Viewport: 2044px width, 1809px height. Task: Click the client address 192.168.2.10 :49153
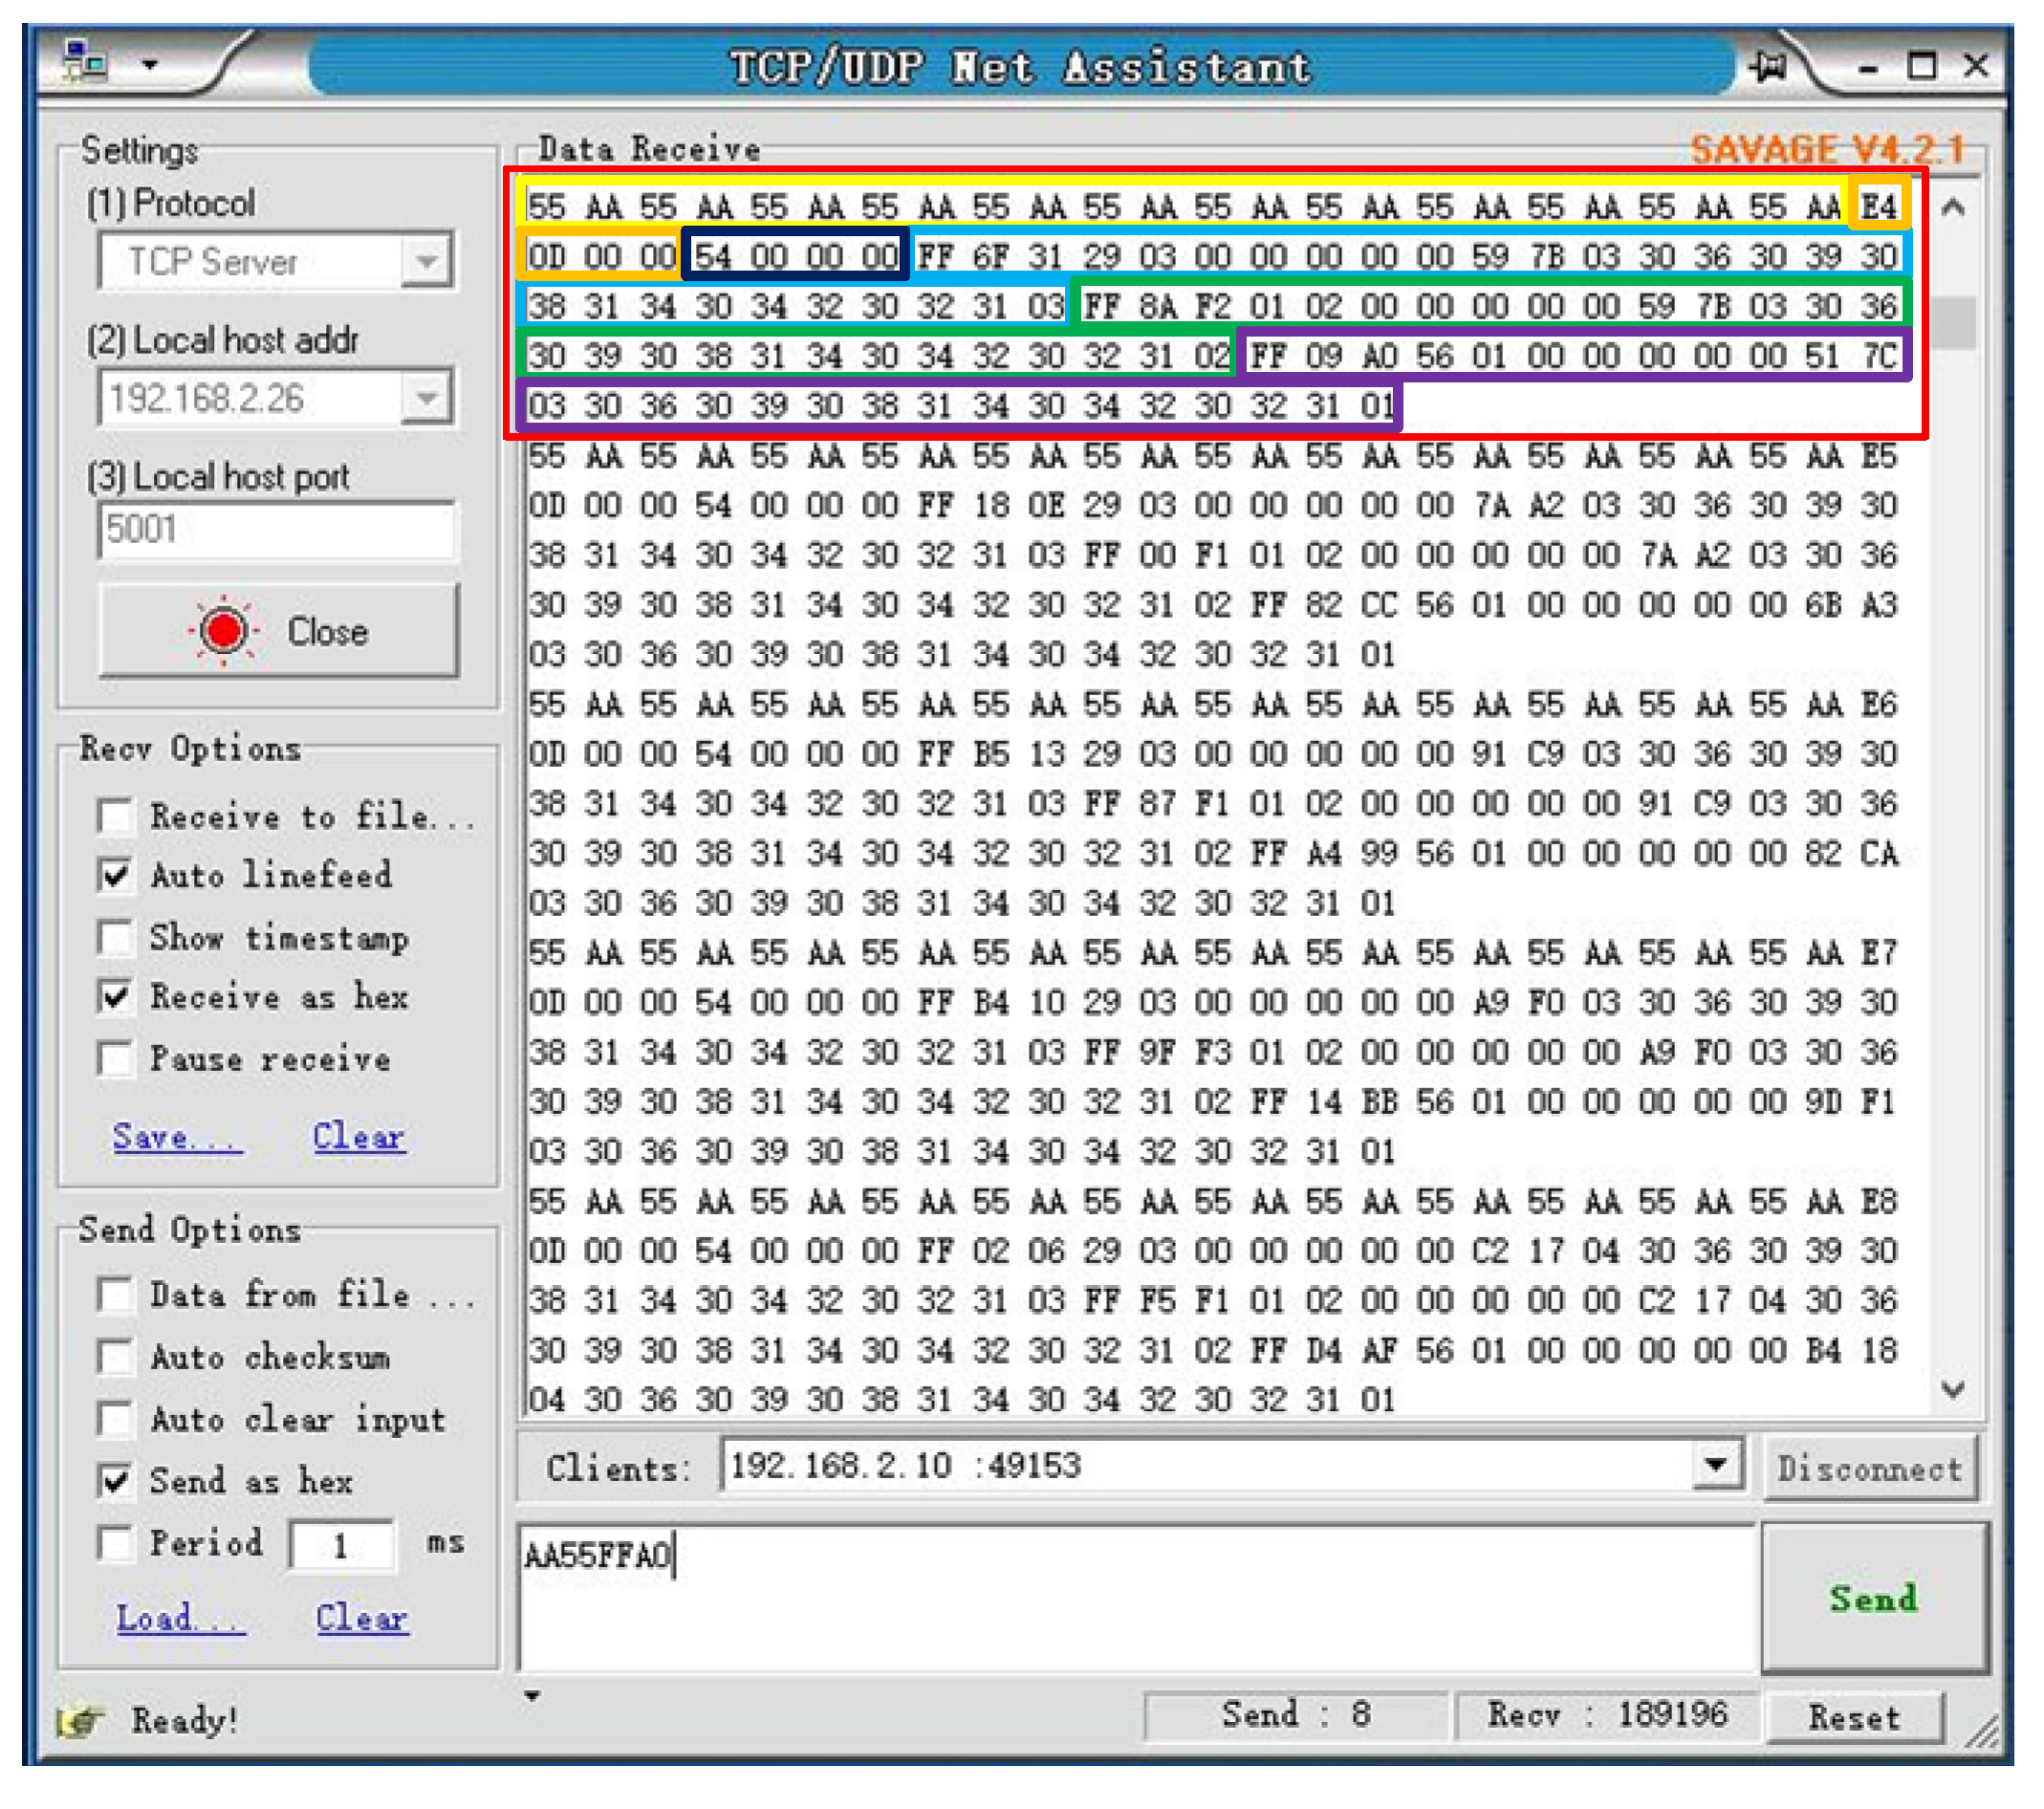[x=906, y=1466]
